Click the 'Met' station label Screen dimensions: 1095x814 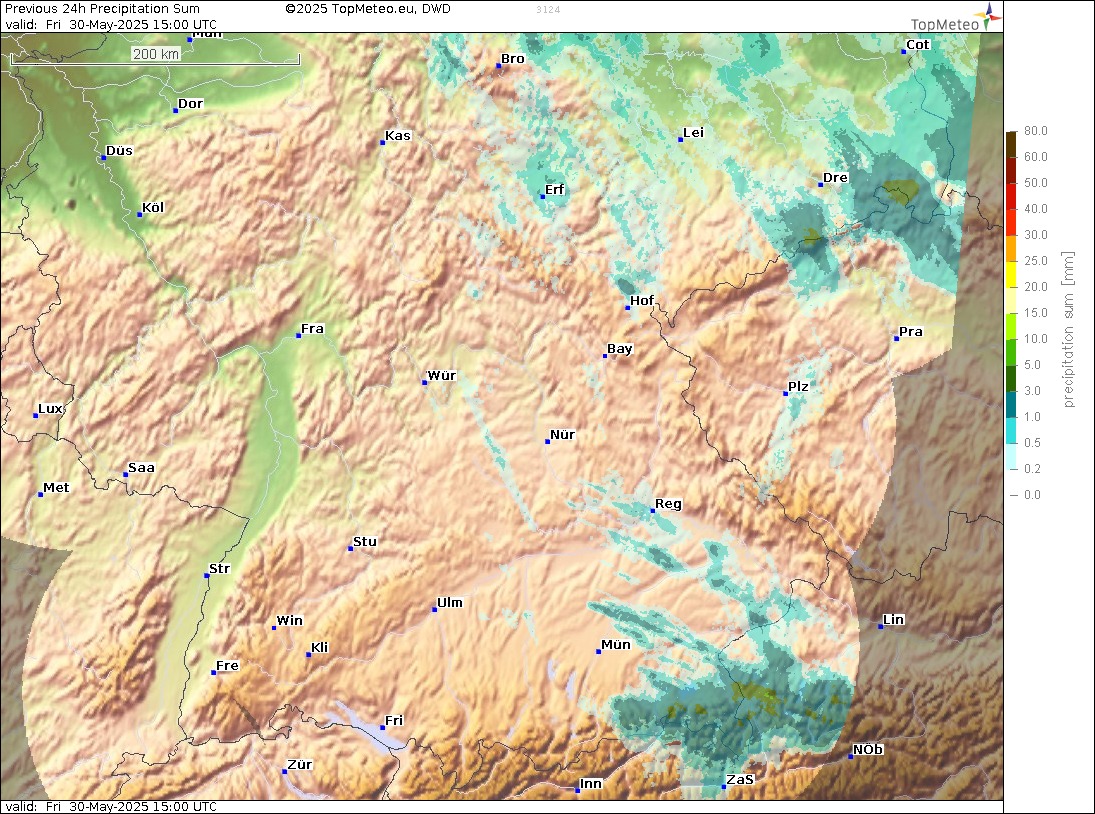(56, 488)
